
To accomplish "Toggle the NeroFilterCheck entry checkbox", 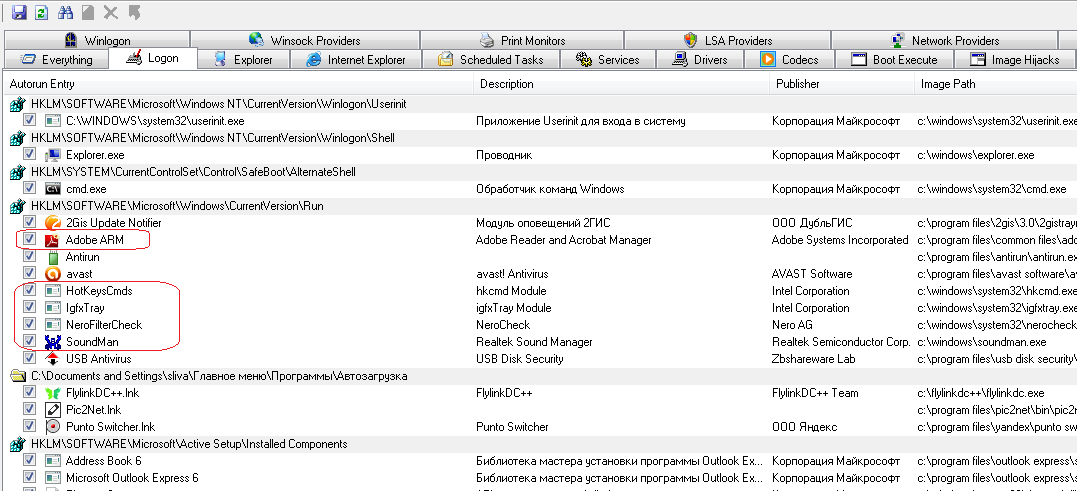I will pos(29,325).
